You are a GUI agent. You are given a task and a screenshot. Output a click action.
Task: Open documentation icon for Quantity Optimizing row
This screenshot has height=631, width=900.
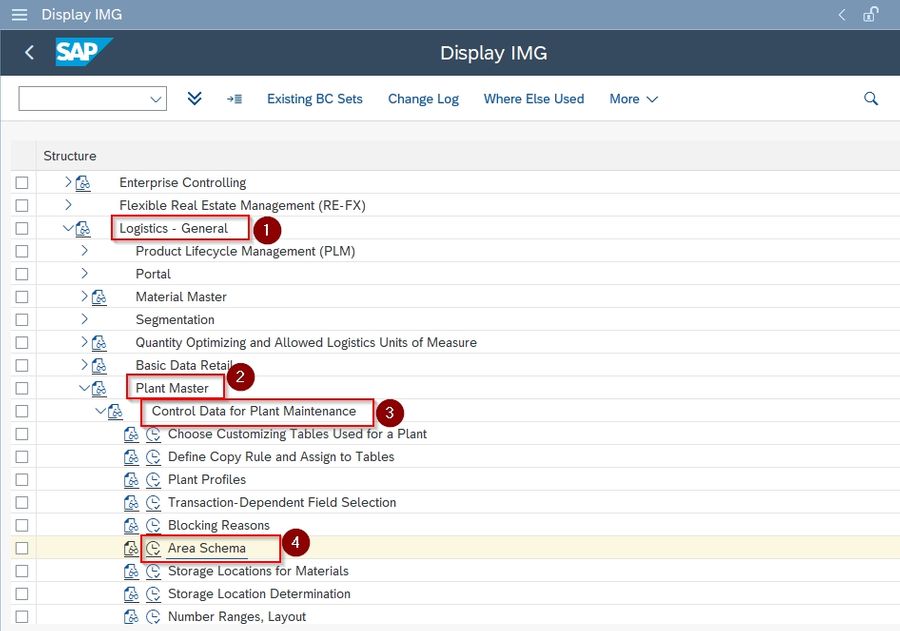[99, 343]
